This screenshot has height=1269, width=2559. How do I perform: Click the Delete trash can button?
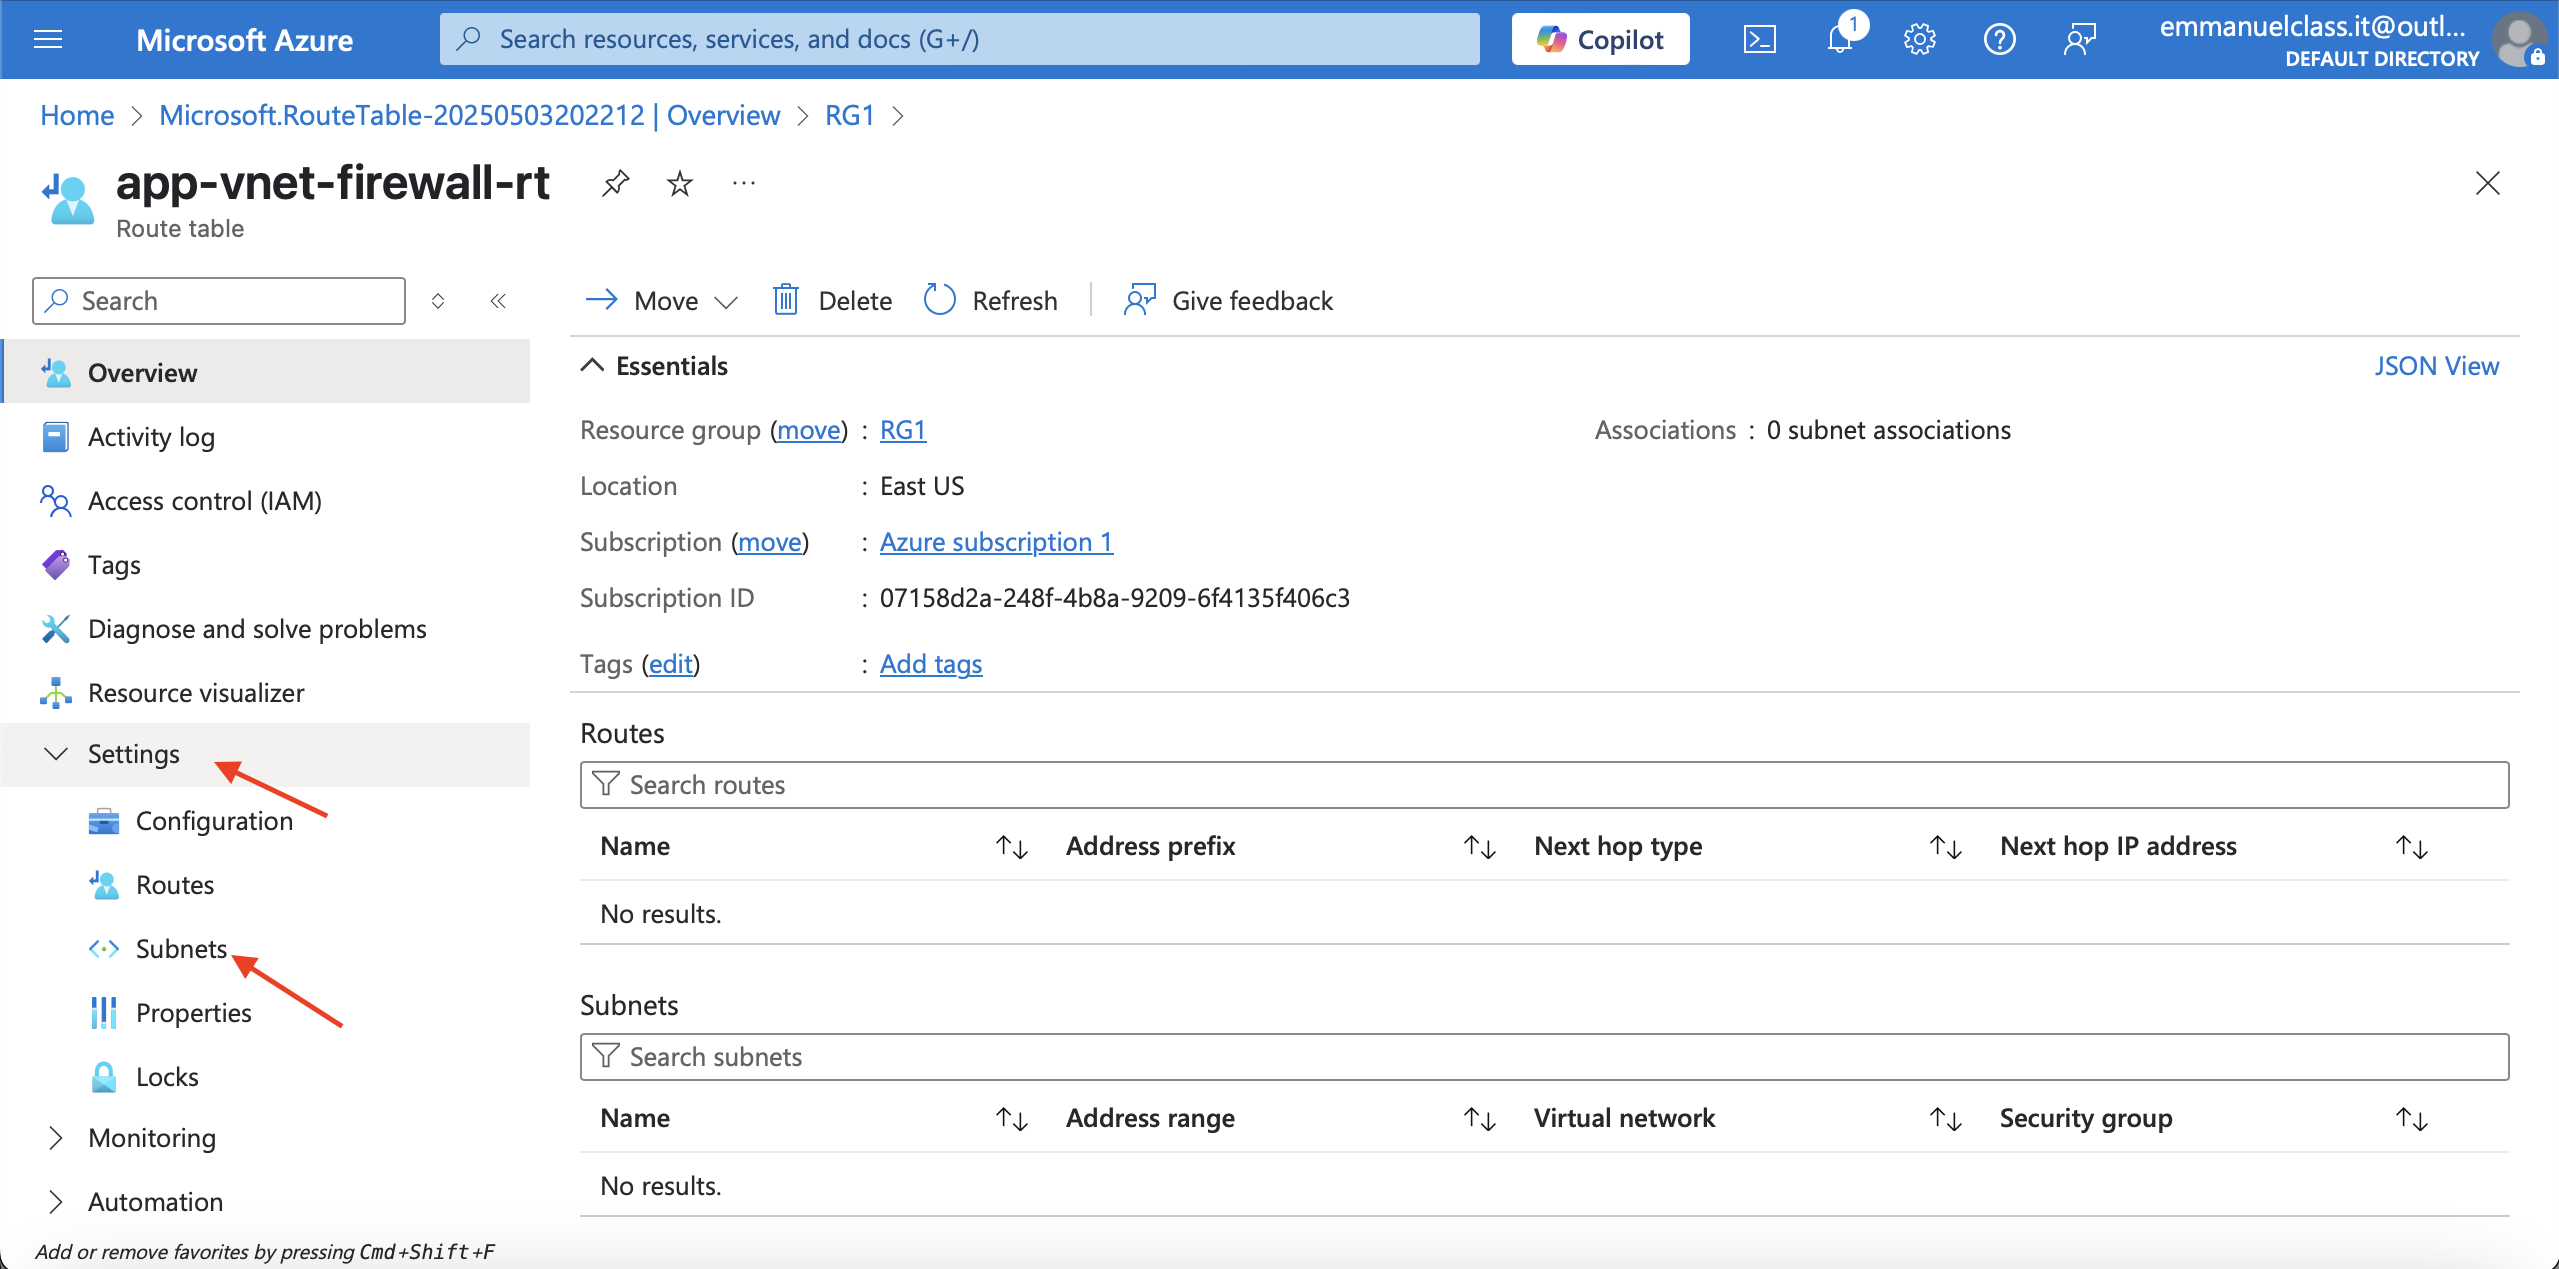pos(832,301)
